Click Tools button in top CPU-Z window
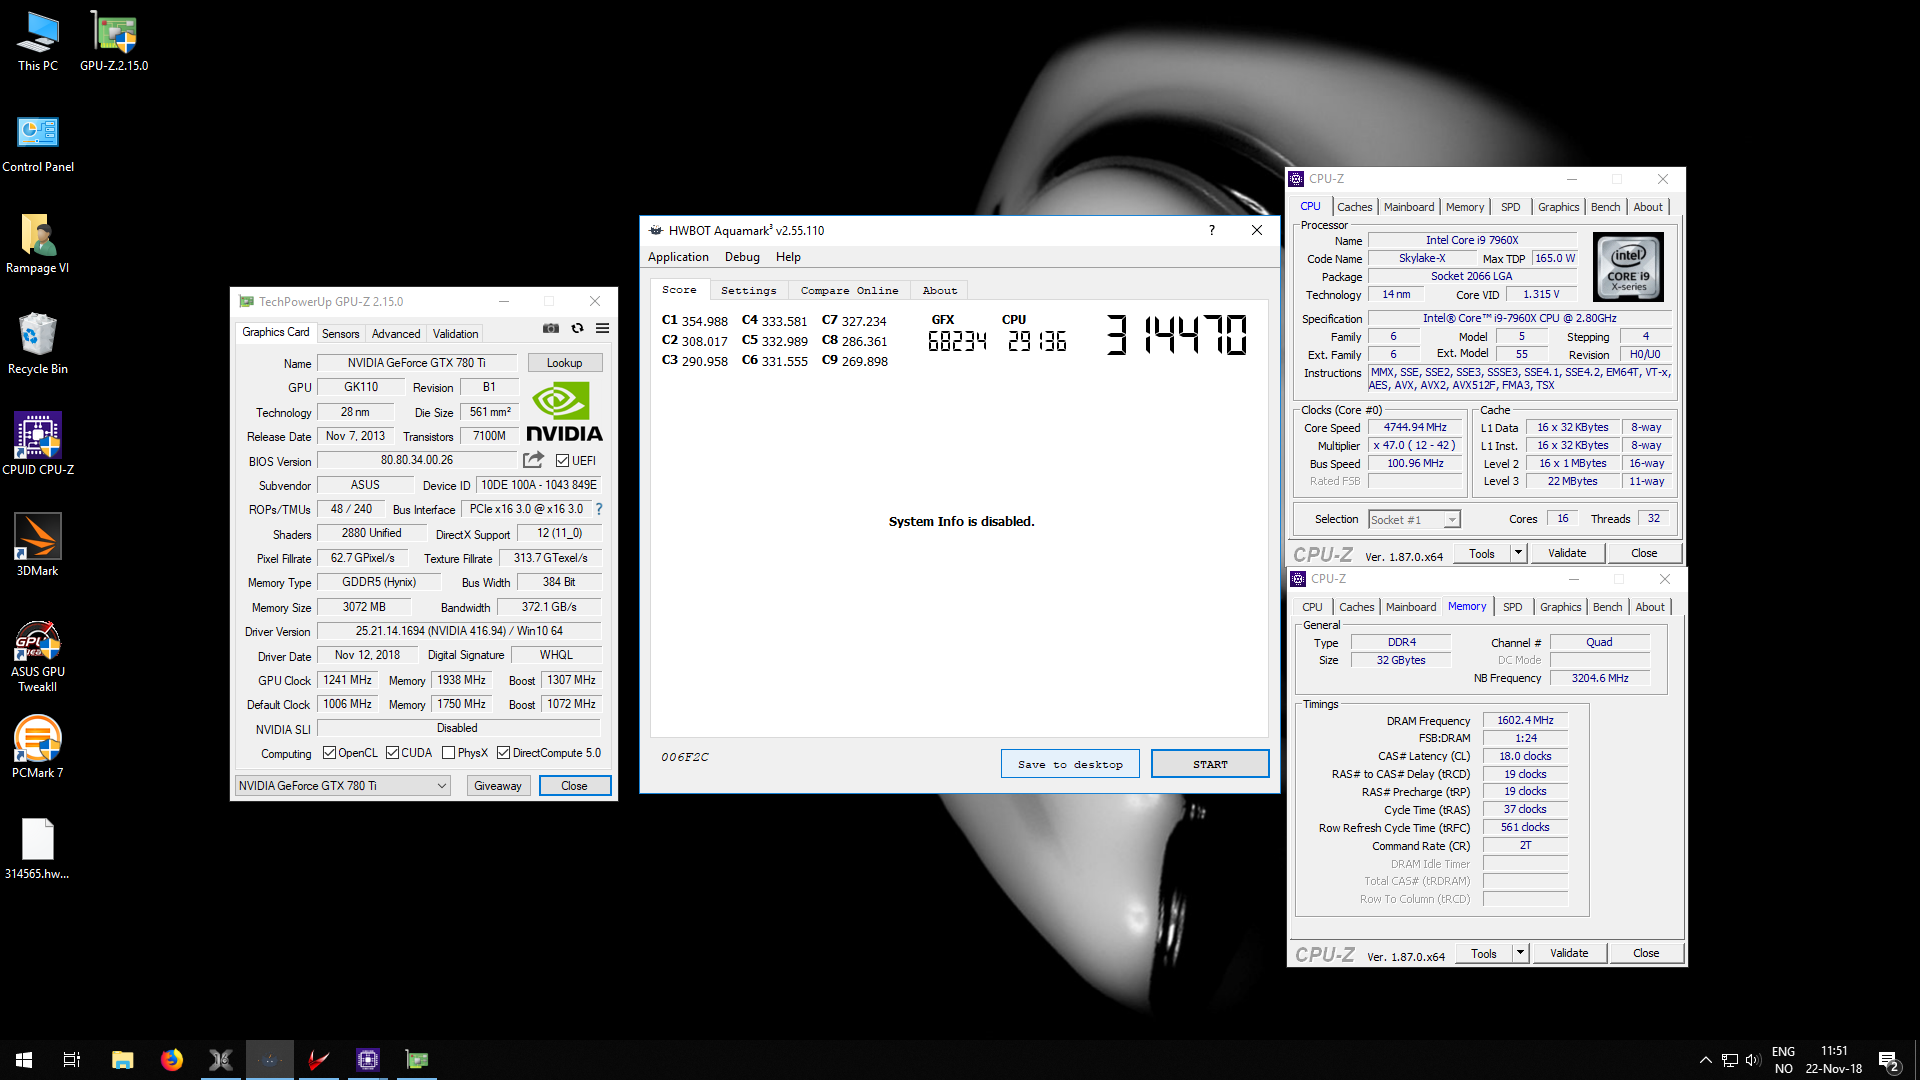 pyautogui.click(x=1482, y=553)
